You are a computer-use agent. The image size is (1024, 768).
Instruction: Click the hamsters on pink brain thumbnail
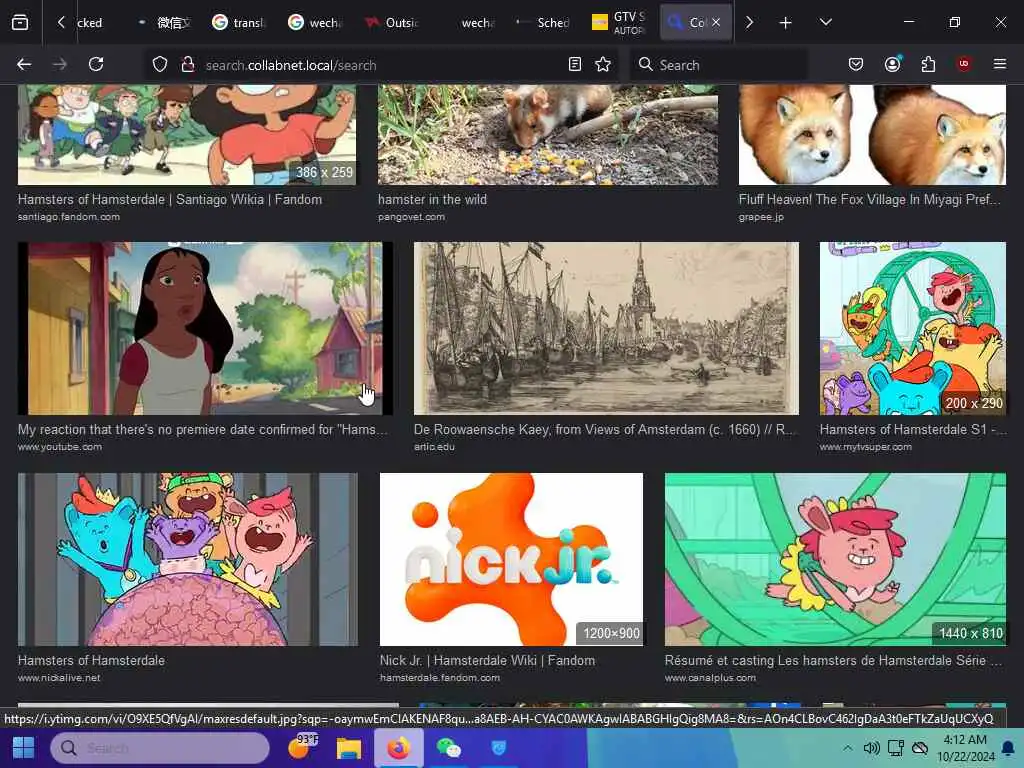188,560
